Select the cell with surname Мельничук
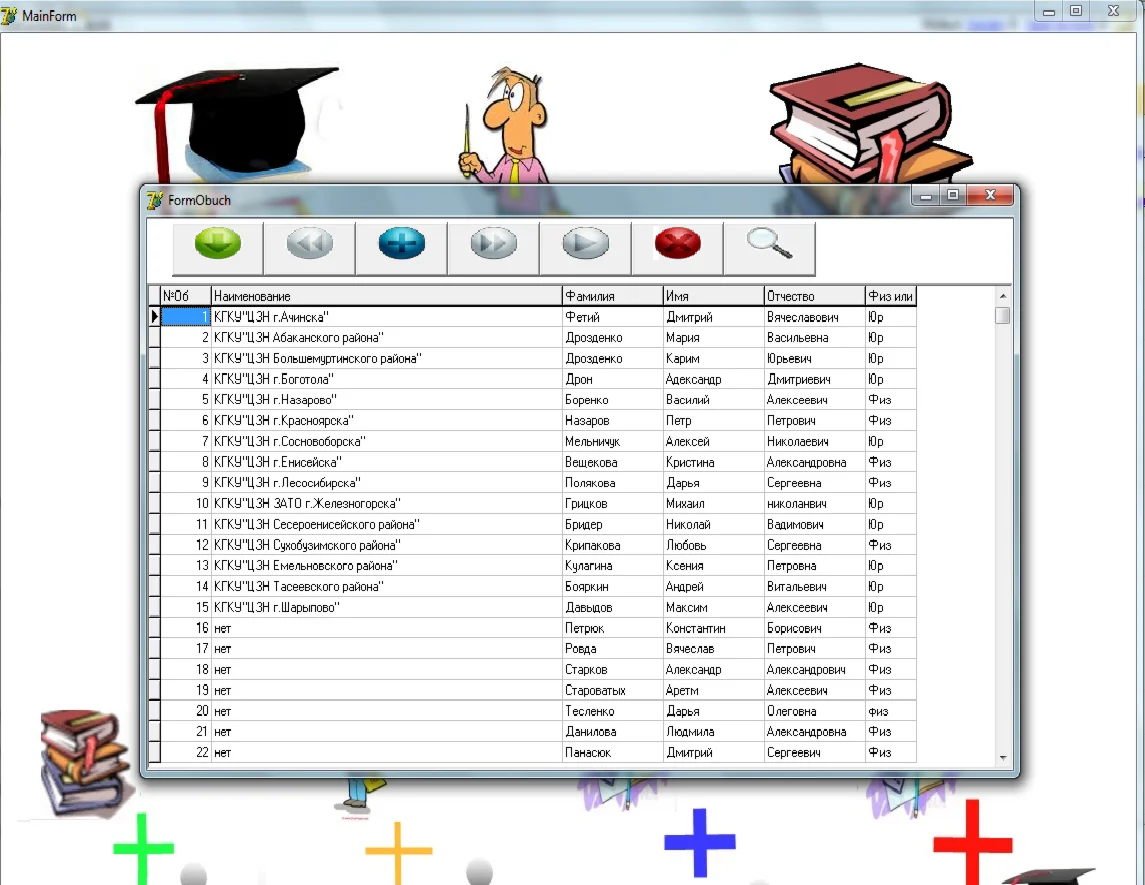This screenshot has height=885, width=1145. tap(613, 441)
